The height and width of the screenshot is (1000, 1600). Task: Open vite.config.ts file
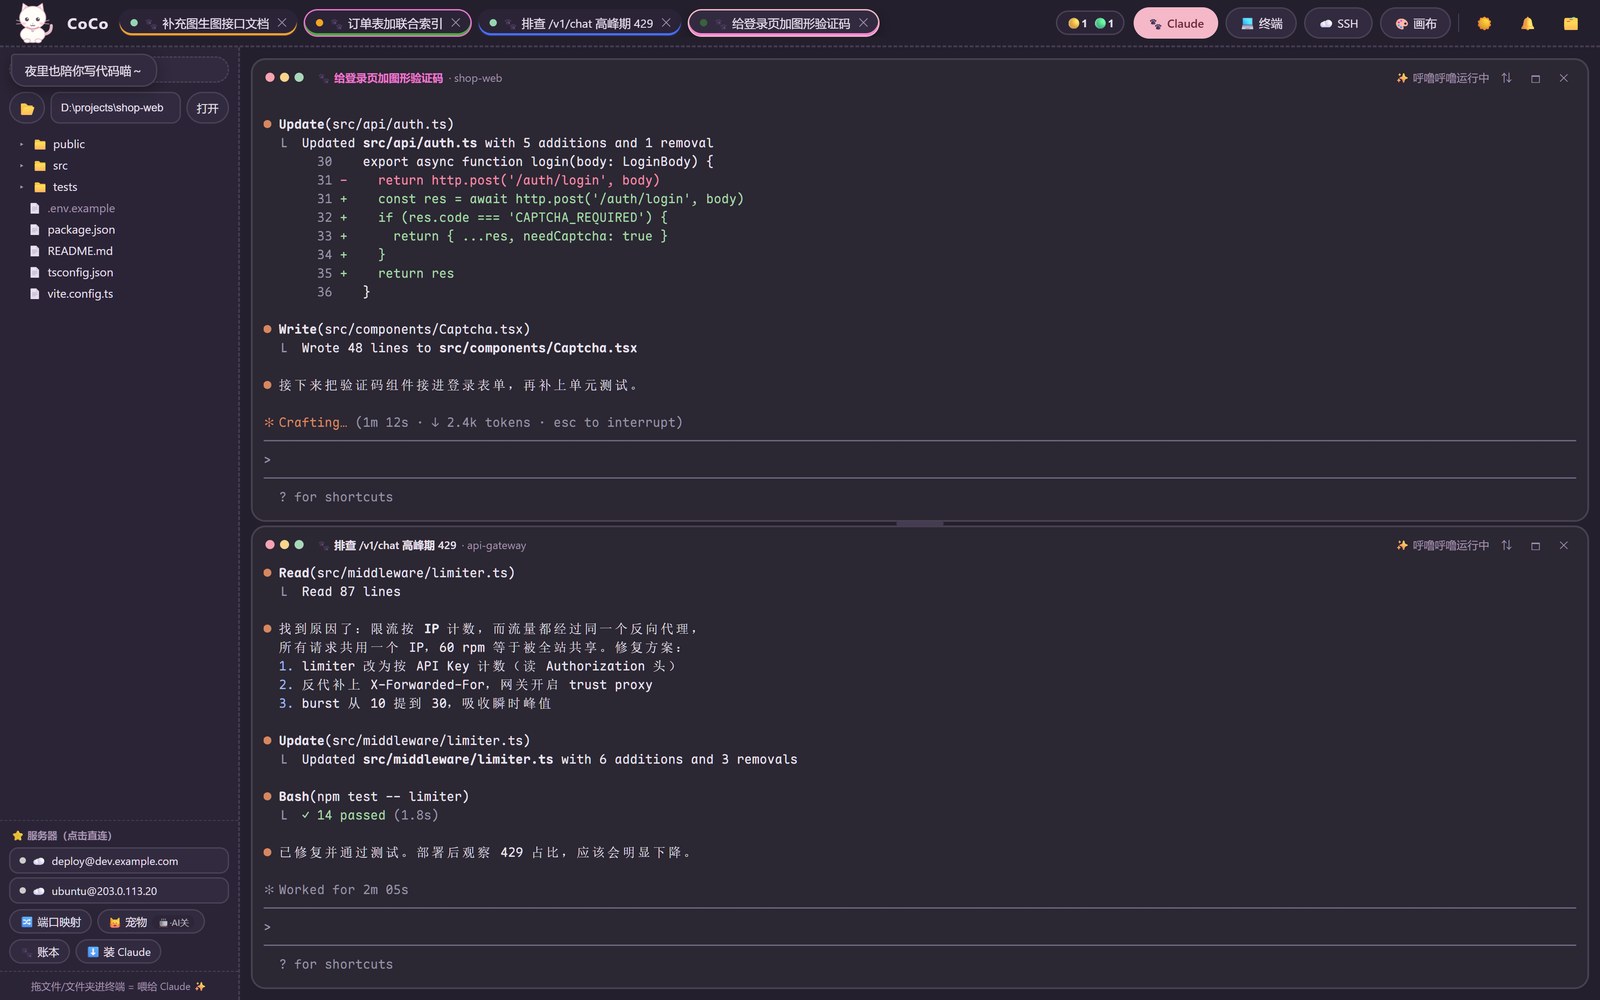click(x=72, y=294)
